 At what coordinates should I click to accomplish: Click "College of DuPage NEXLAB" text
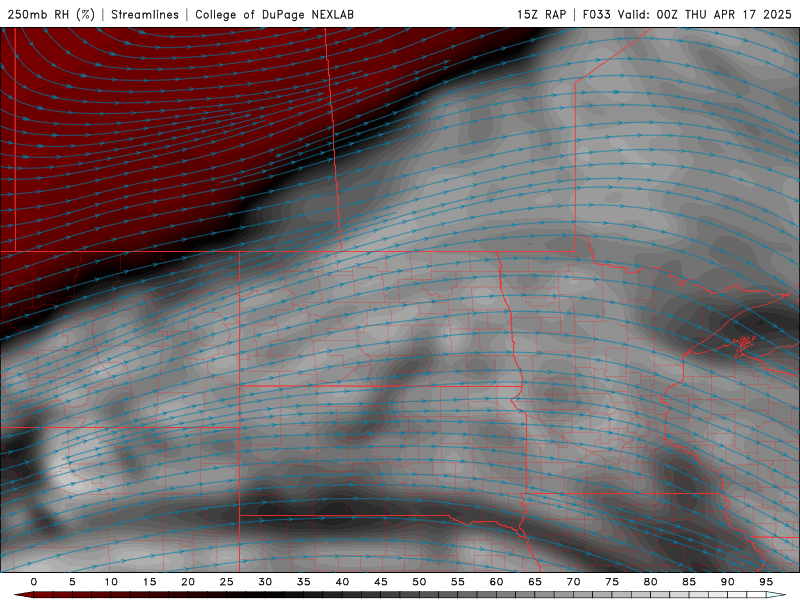tap(274, 14)
